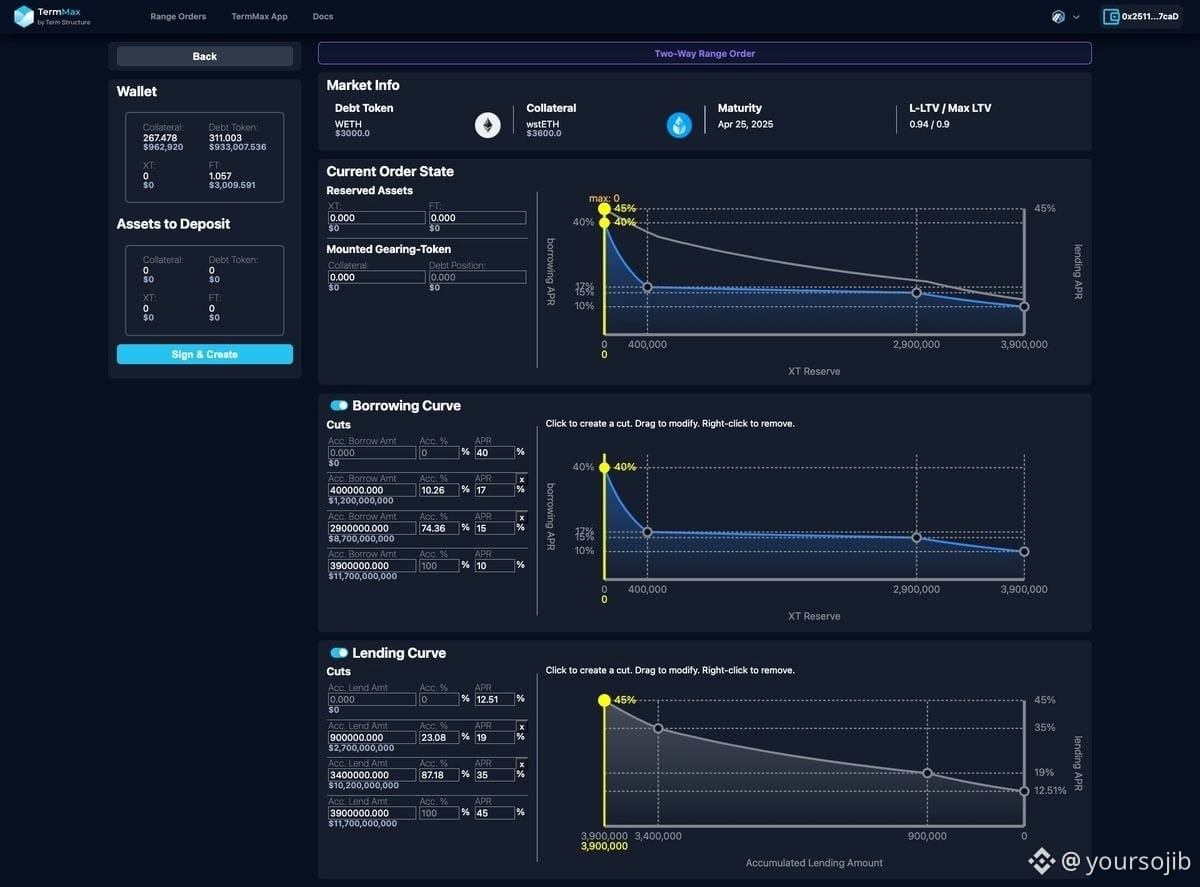This screenshot has width=1200, height=887.
Task: Remove the 900000 lend cut with x
Action: [x=521, y=727]
